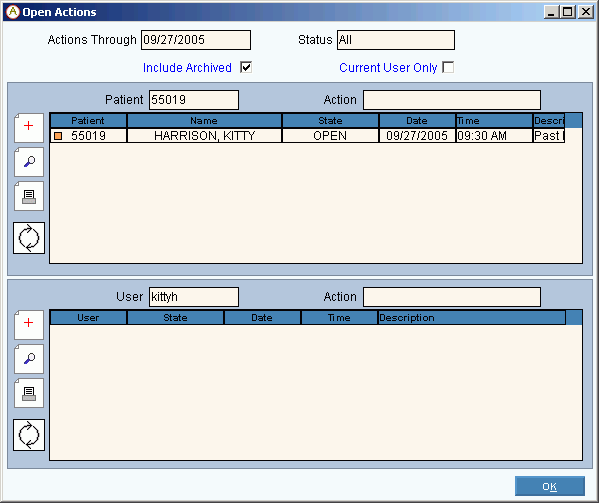Screen dimensions: 599x503
Task: Click the OK button
Action: click(x=550, y=486)
